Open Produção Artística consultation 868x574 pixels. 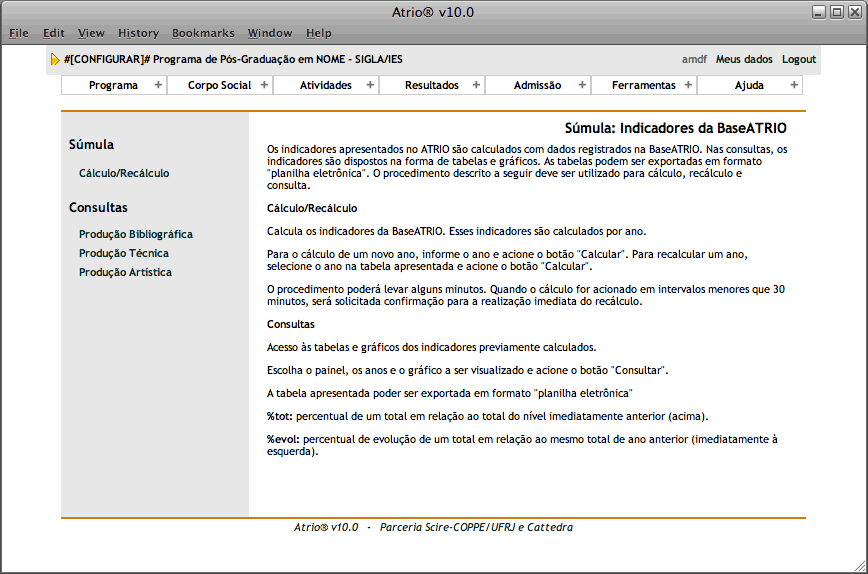pyautogui.click(x=125, y=272)
